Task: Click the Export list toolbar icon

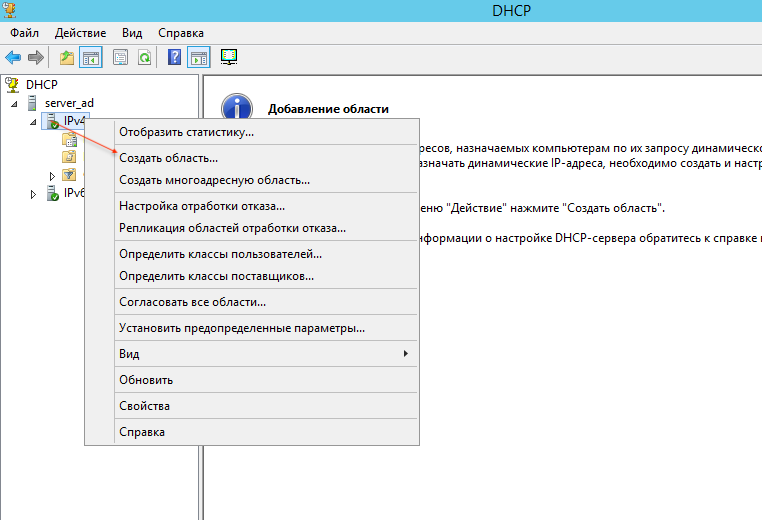Action: pos(120,57)
